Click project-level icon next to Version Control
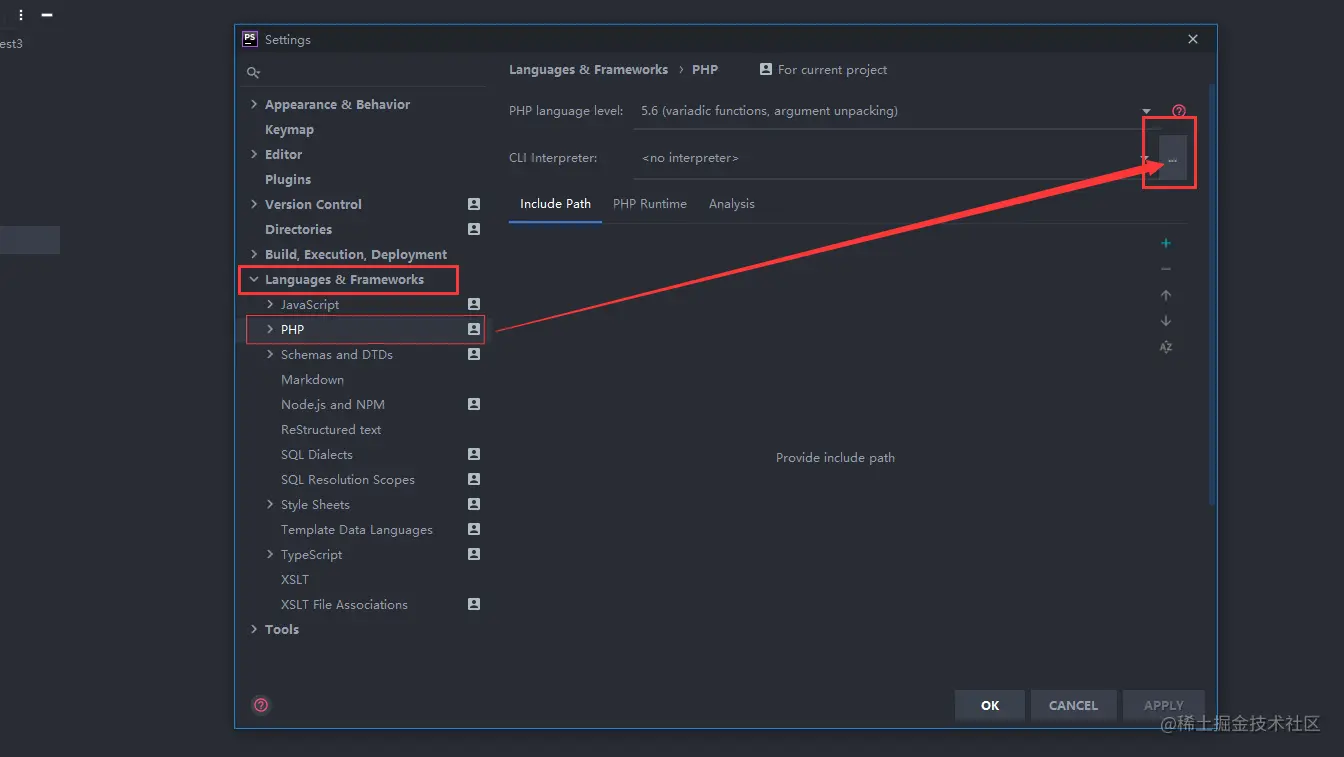This screenshot has height=757, width=1344. pyautogui.click(x=474, y=204)
